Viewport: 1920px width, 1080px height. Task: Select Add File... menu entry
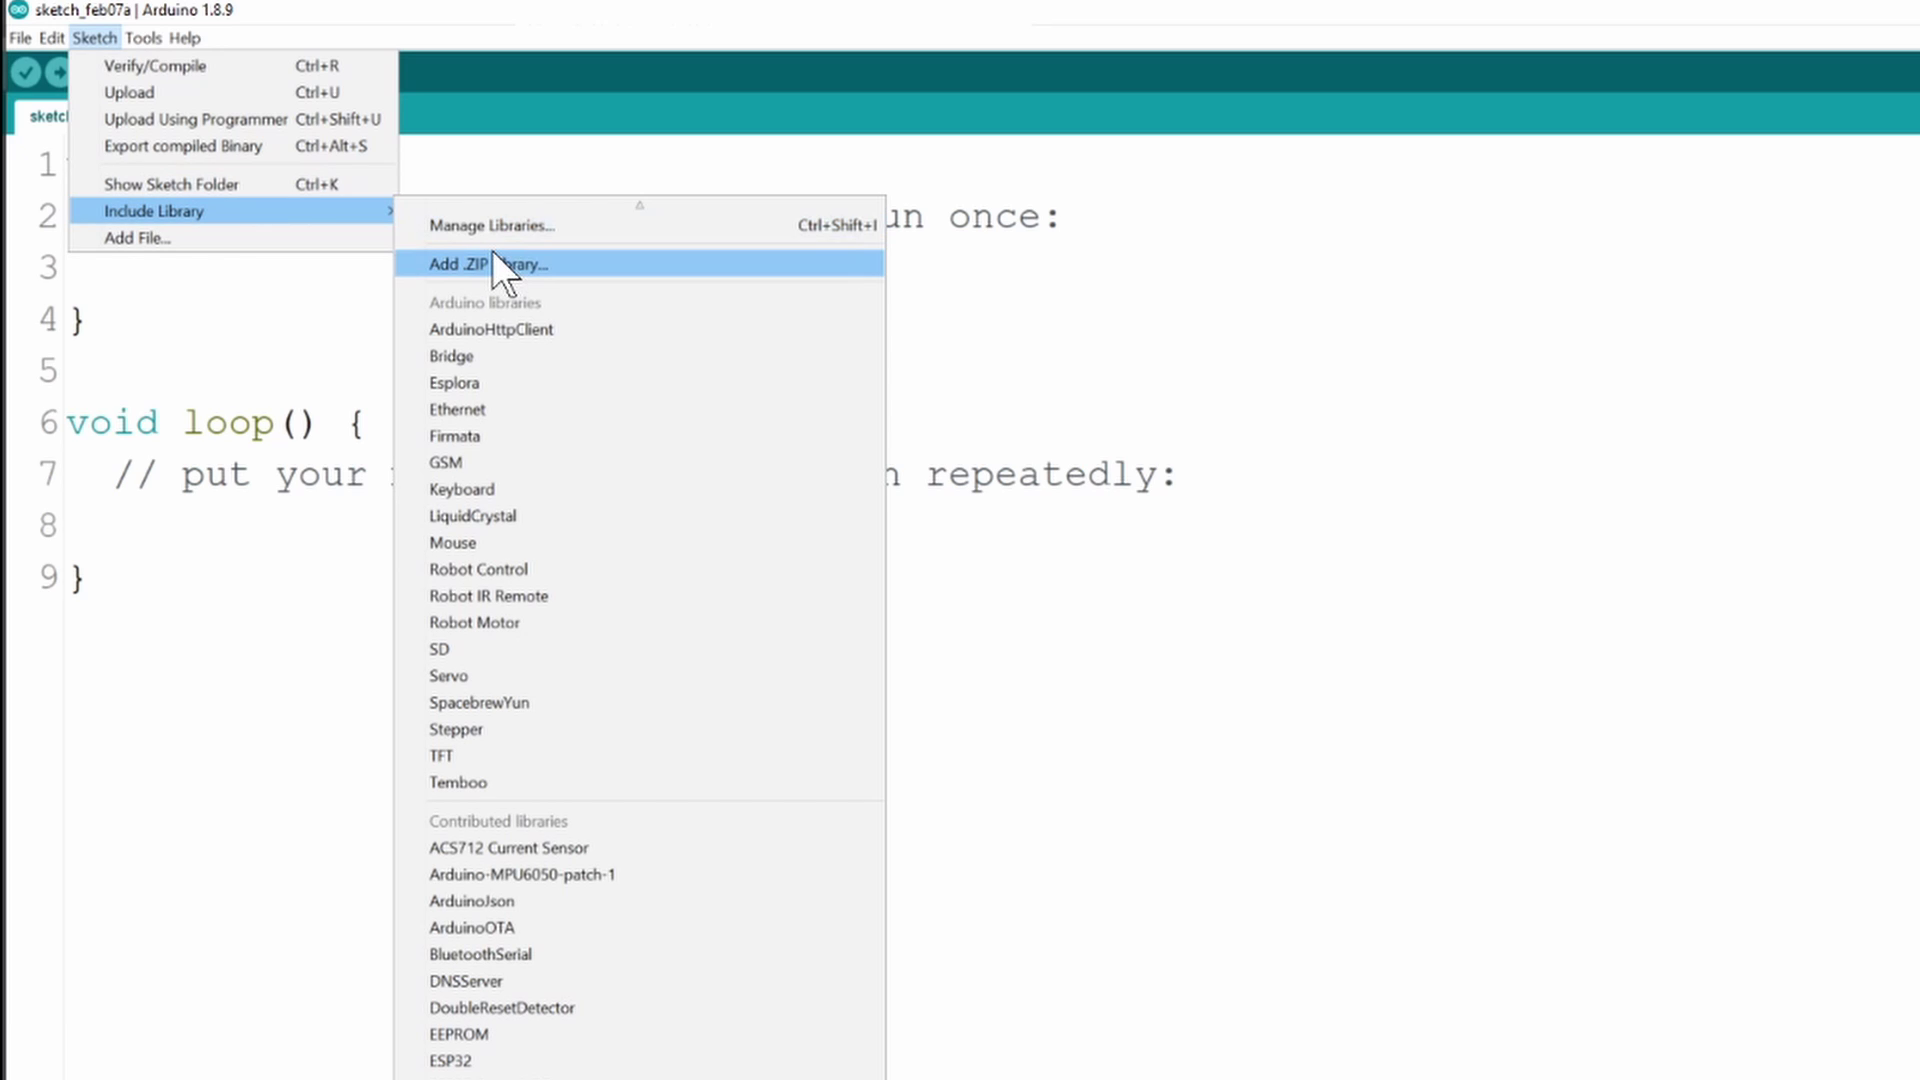[137, 238]
